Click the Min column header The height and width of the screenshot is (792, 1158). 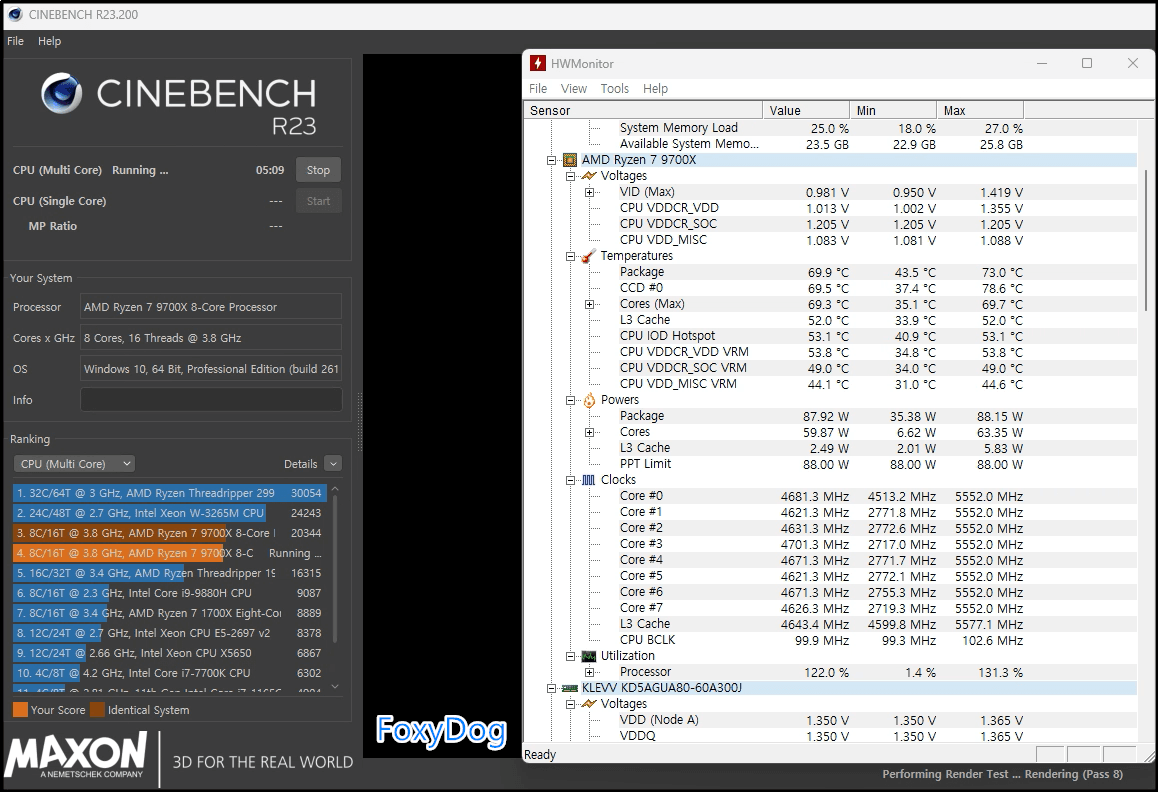point(893,110)
